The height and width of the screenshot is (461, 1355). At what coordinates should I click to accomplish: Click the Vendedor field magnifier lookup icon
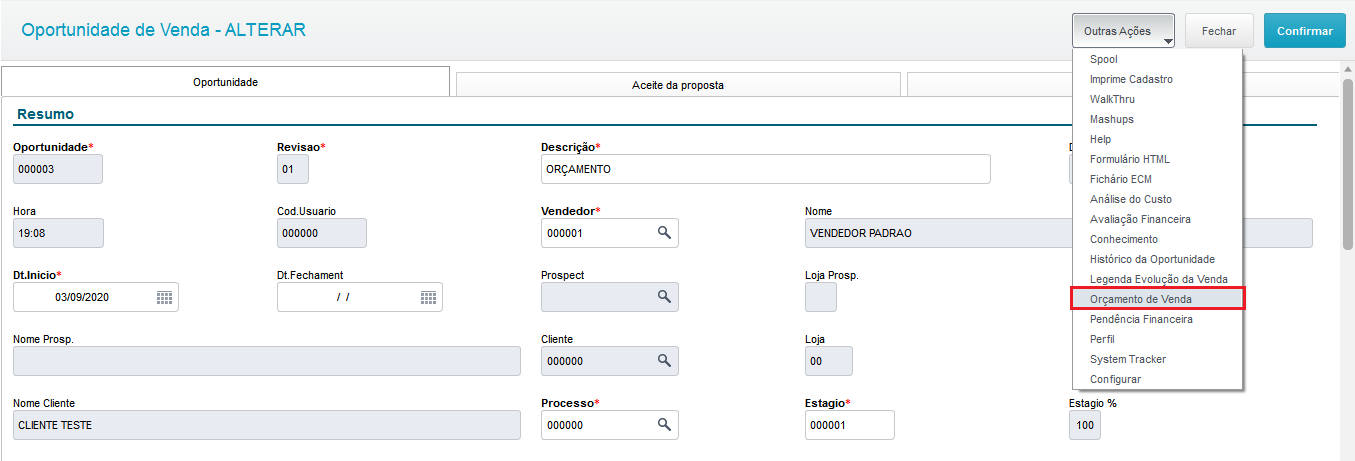tap(663, 233)
